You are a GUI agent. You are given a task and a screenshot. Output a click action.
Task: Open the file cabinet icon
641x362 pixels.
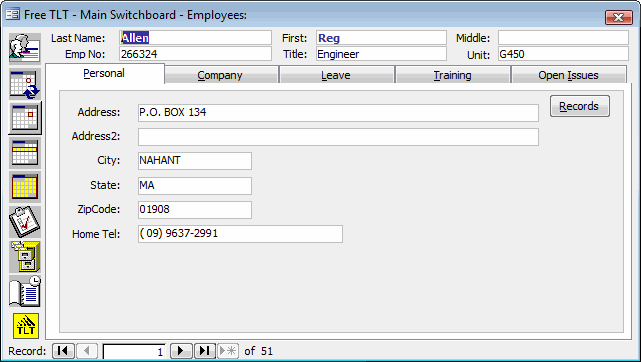point(25,257)
